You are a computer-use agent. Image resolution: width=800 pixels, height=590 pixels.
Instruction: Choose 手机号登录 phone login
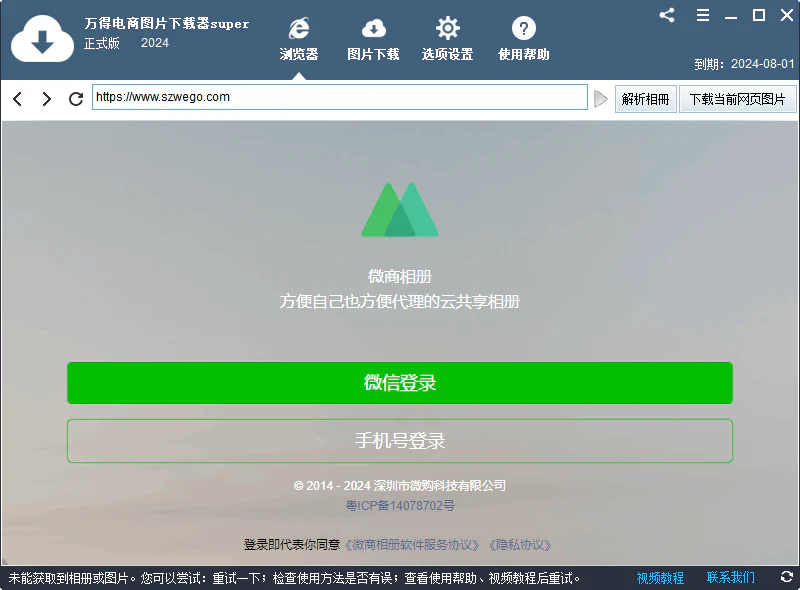[400, 441]
